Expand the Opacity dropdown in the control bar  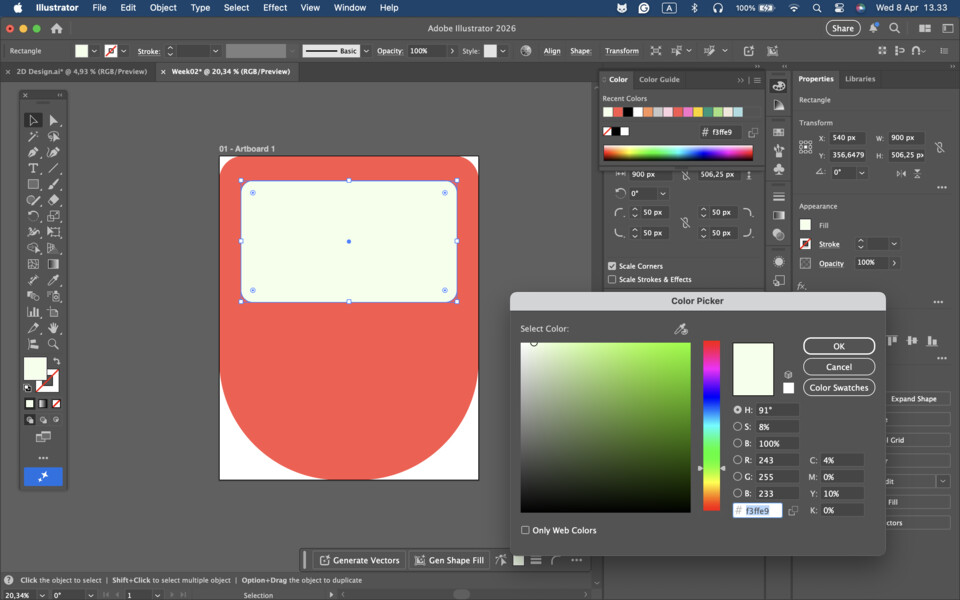coord(453,51)
